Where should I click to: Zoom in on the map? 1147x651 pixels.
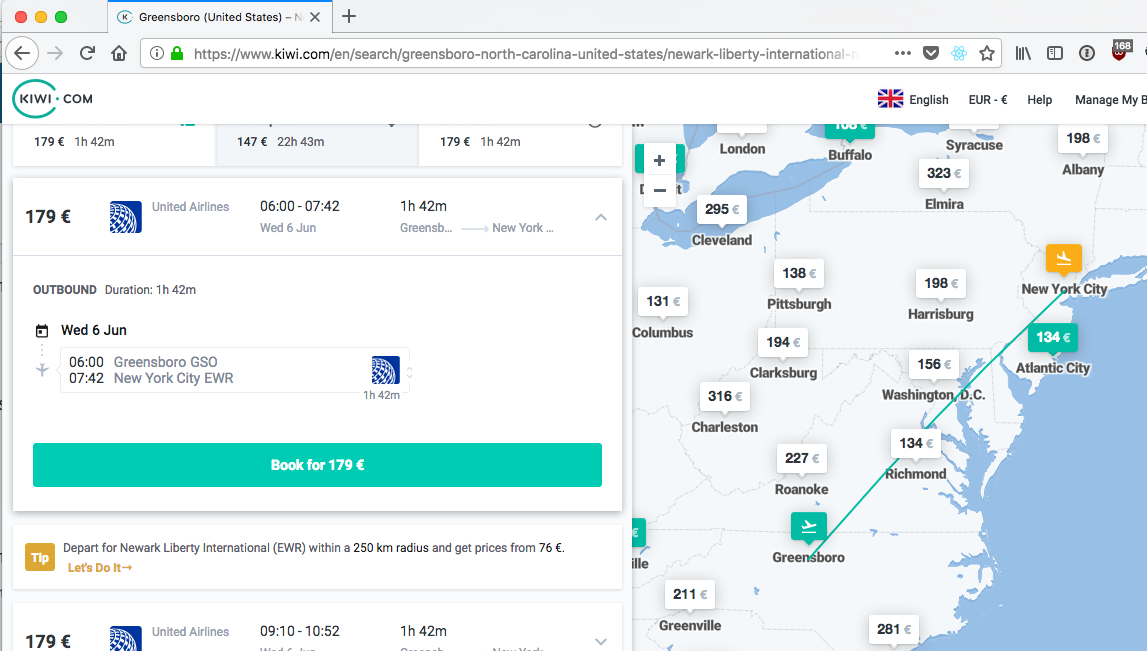(659, 160)
